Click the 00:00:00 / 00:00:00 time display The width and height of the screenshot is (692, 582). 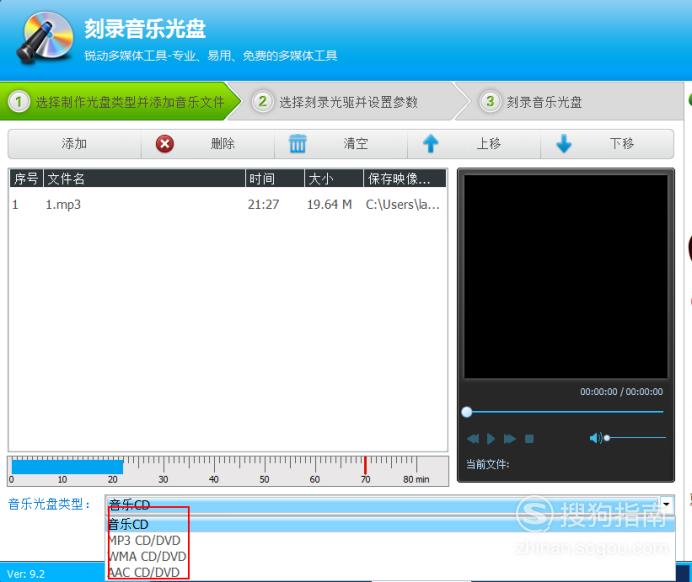(x=621, y=392)
